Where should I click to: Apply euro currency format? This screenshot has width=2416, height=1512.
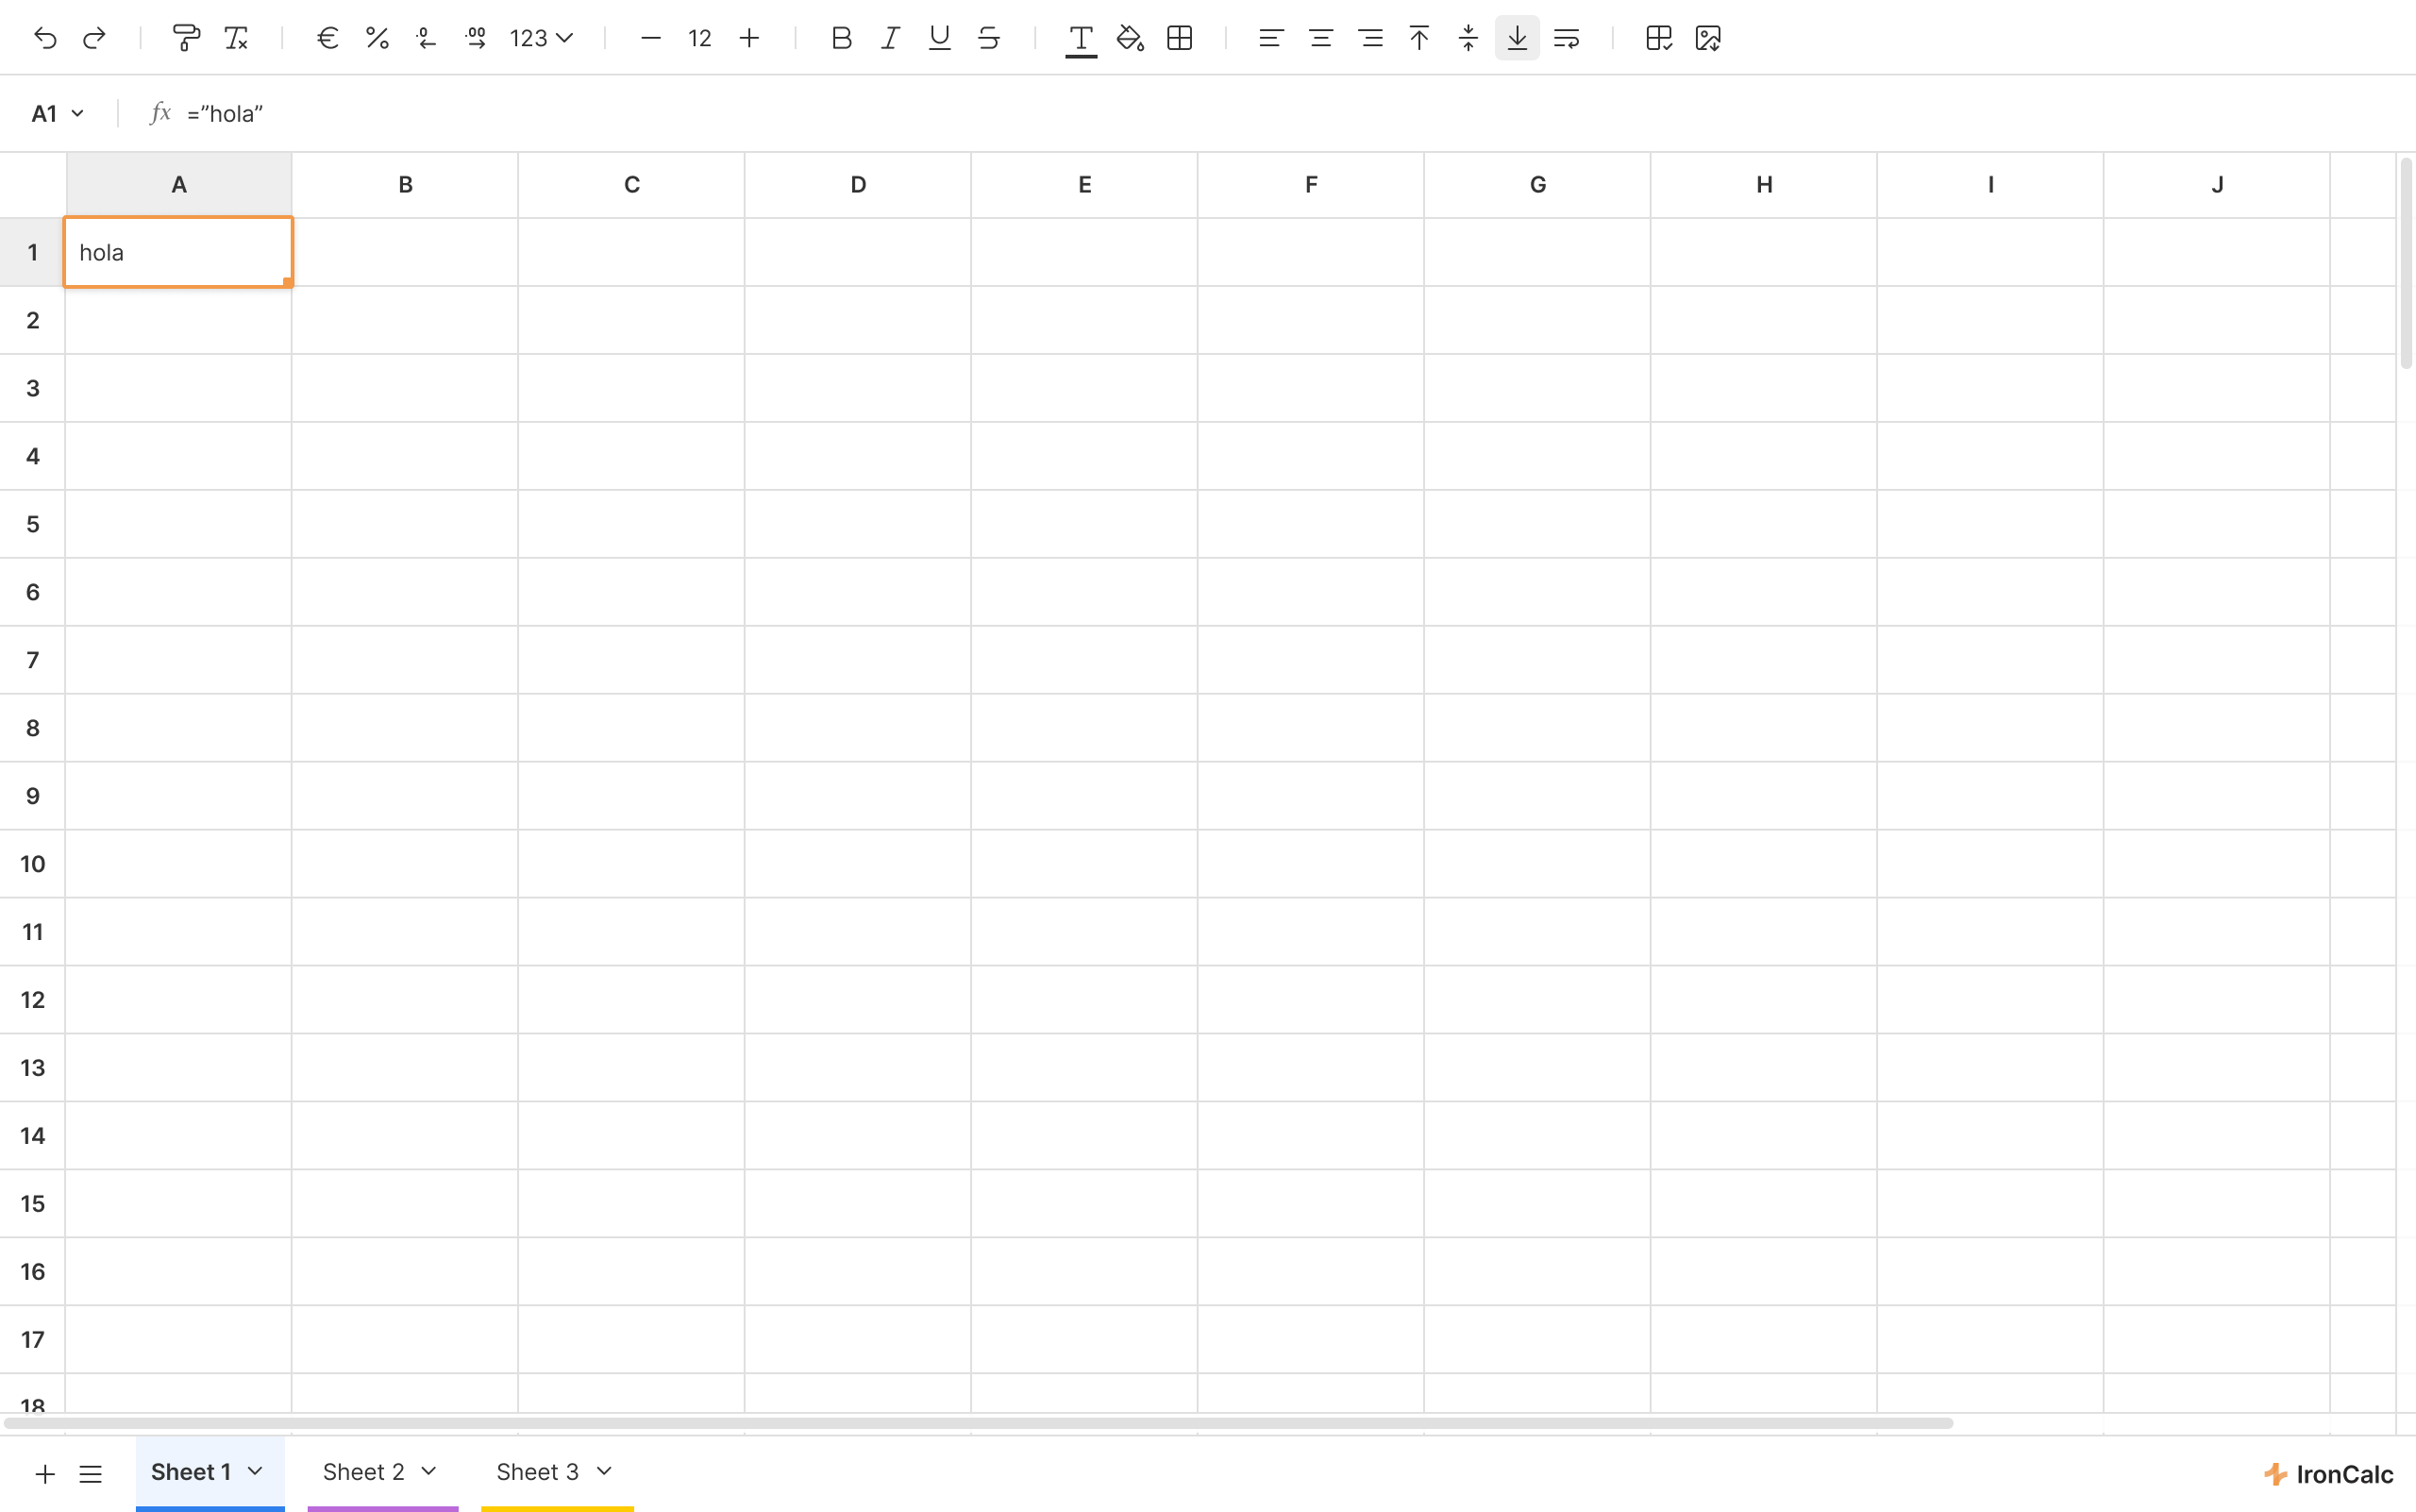pos(327,38)
